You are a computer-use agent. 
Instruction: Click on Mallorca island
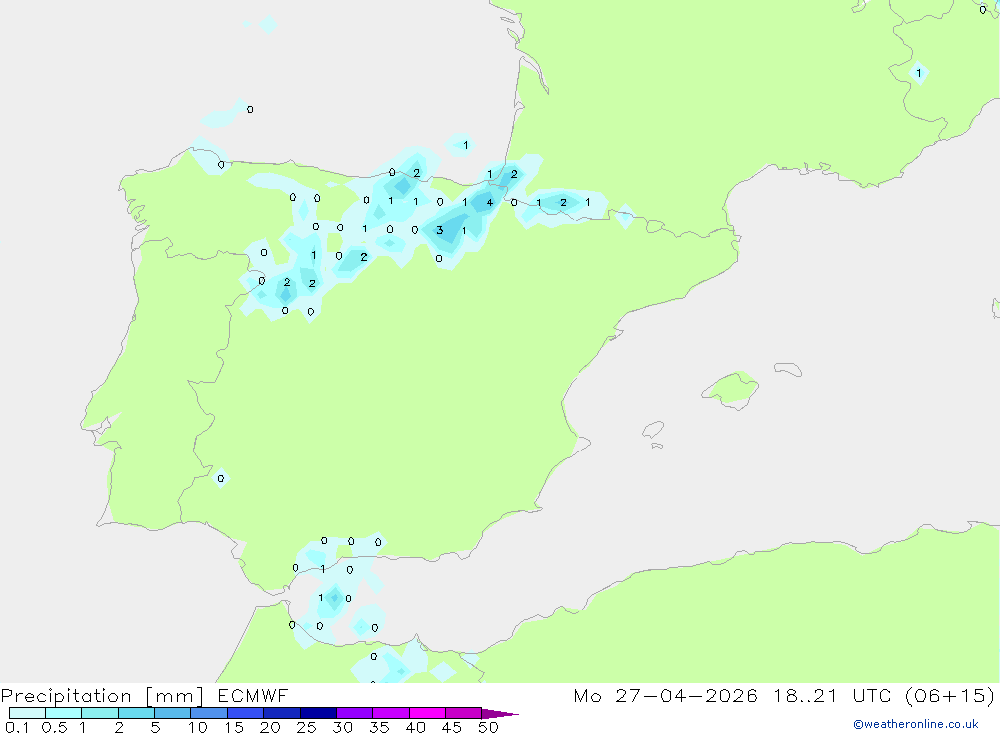[x=730, y=389]
